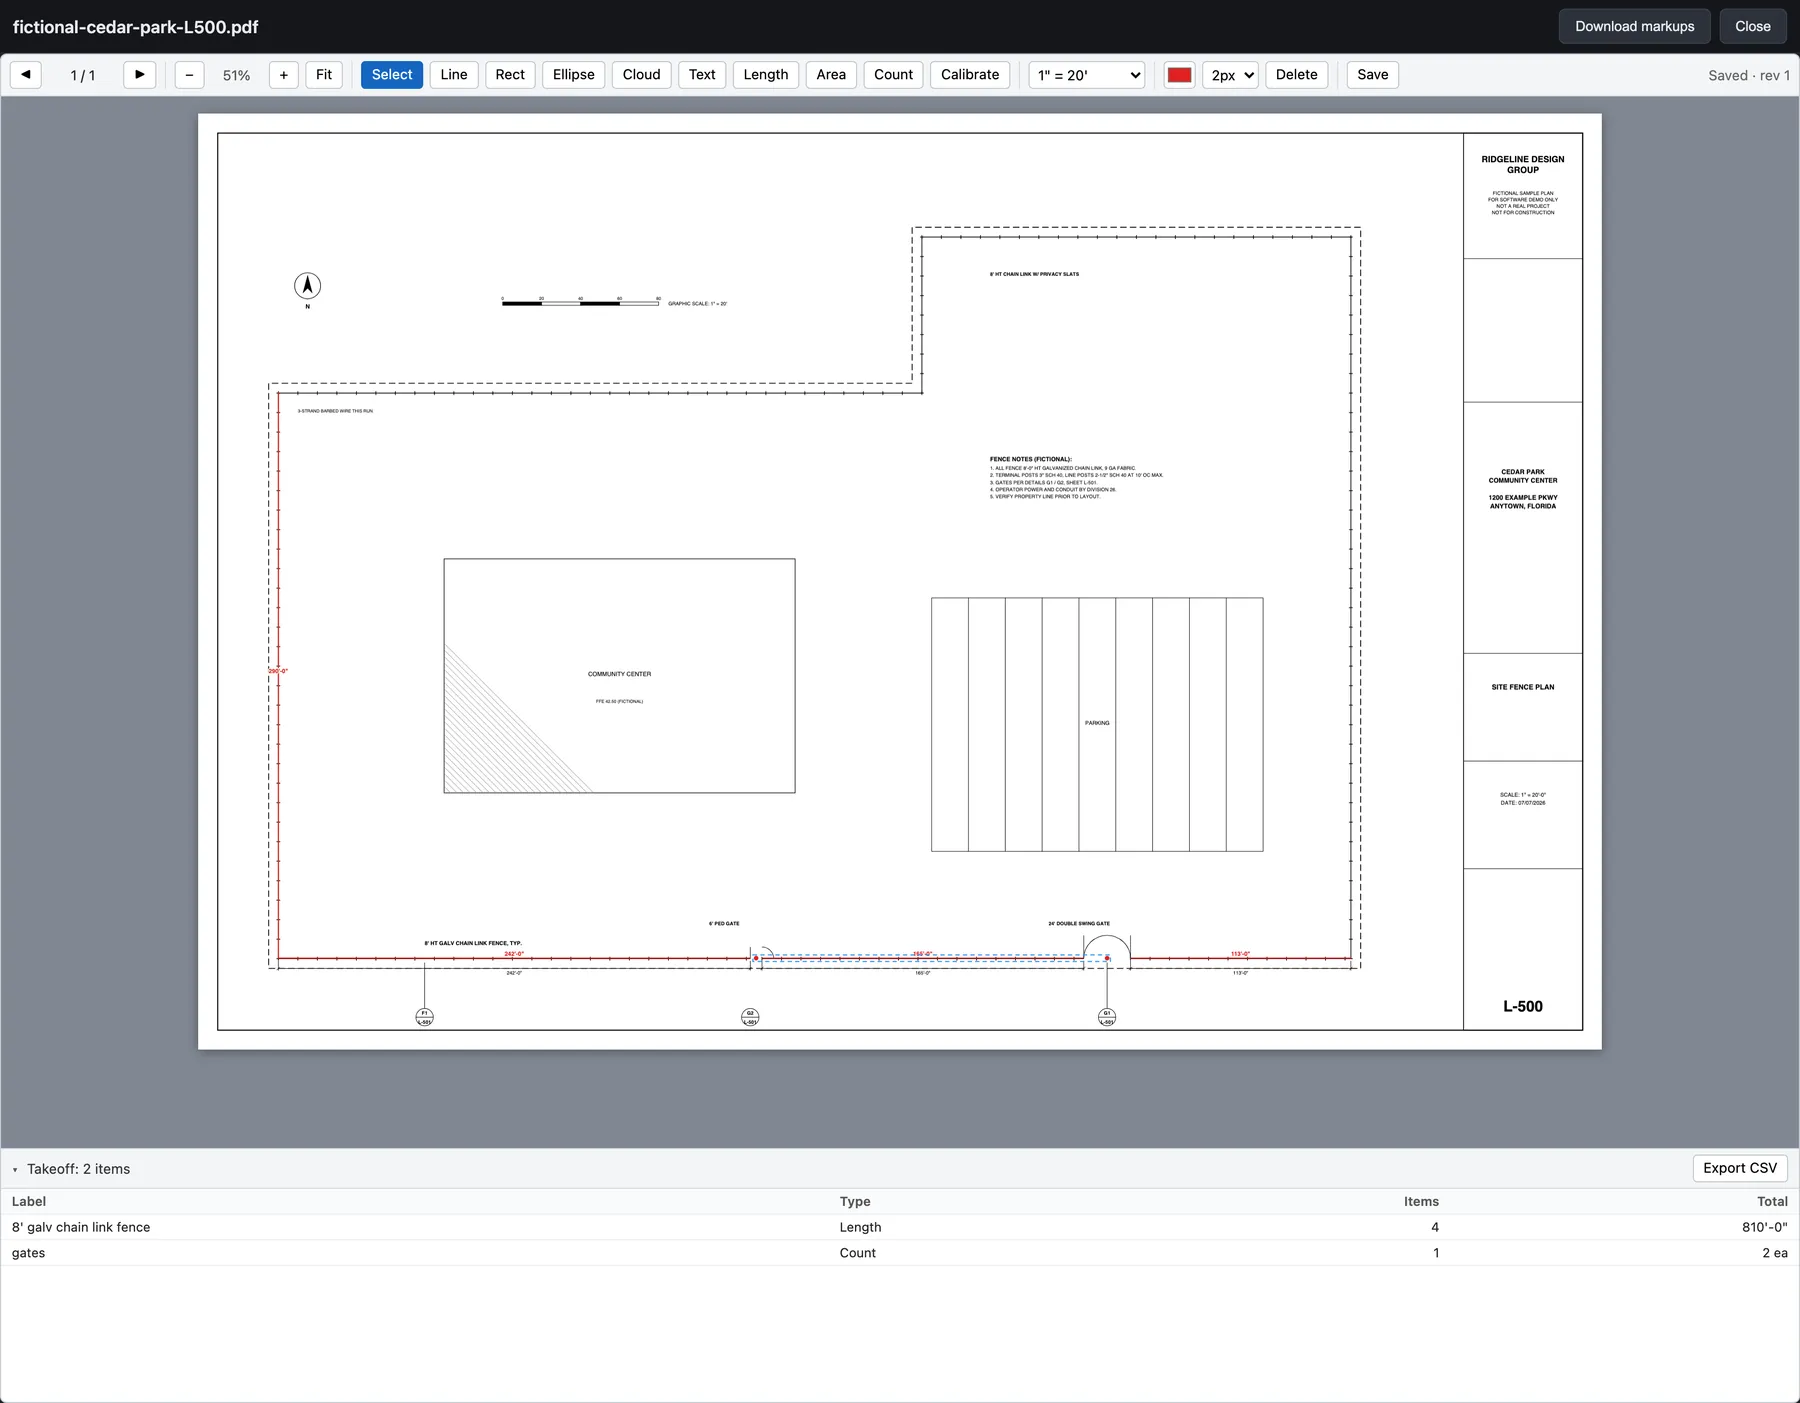Select the 8' galv chain link fence row
Screen dimensions: 1800x1403
900,1227
